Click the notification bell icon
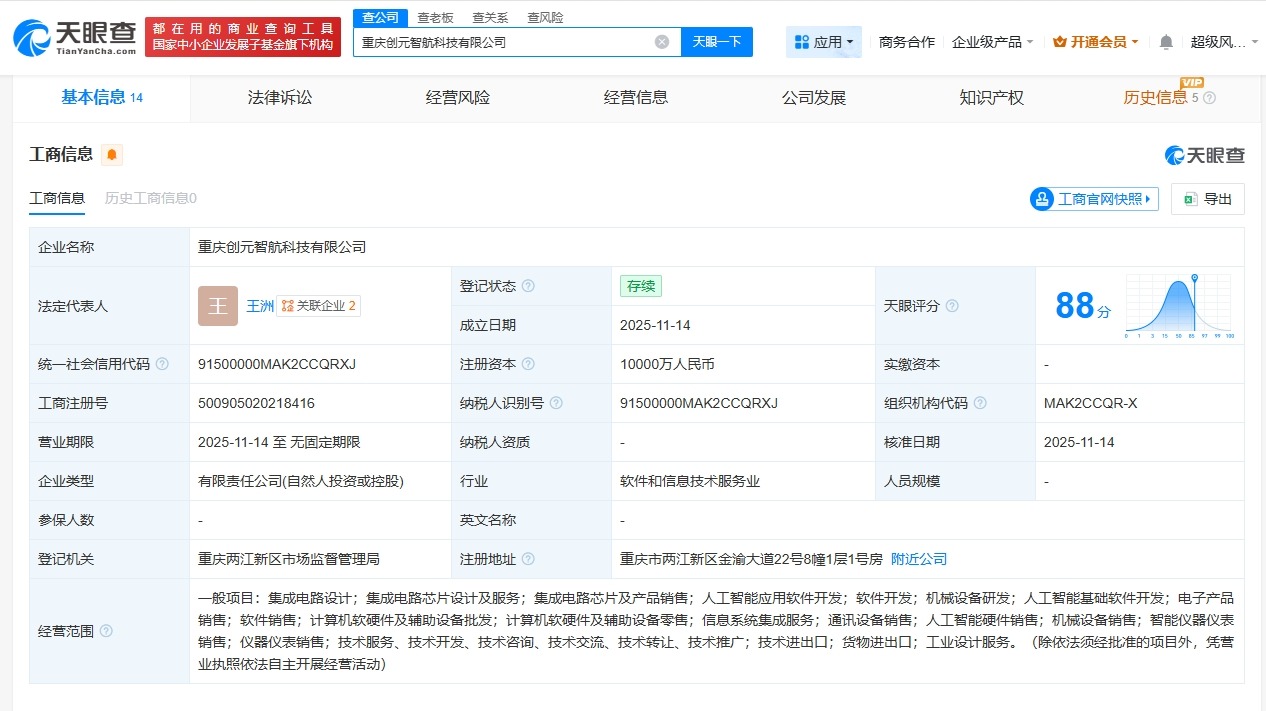 1164,41
